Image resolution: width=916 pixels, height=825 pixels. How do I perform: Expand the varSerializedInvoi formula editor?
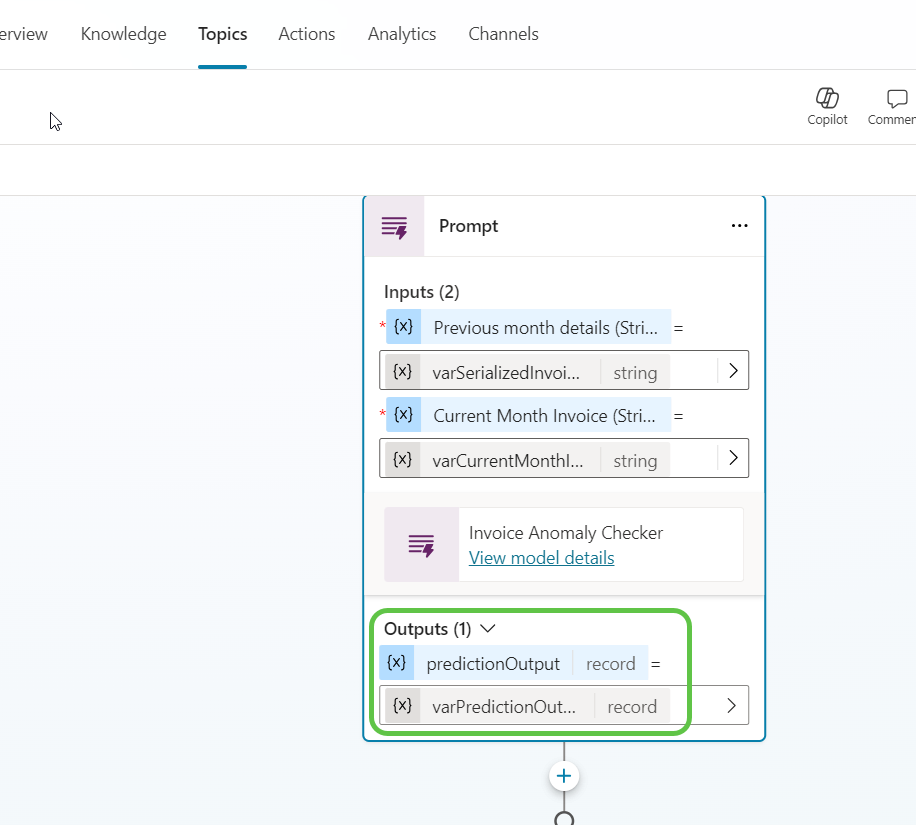coord(733,370)
